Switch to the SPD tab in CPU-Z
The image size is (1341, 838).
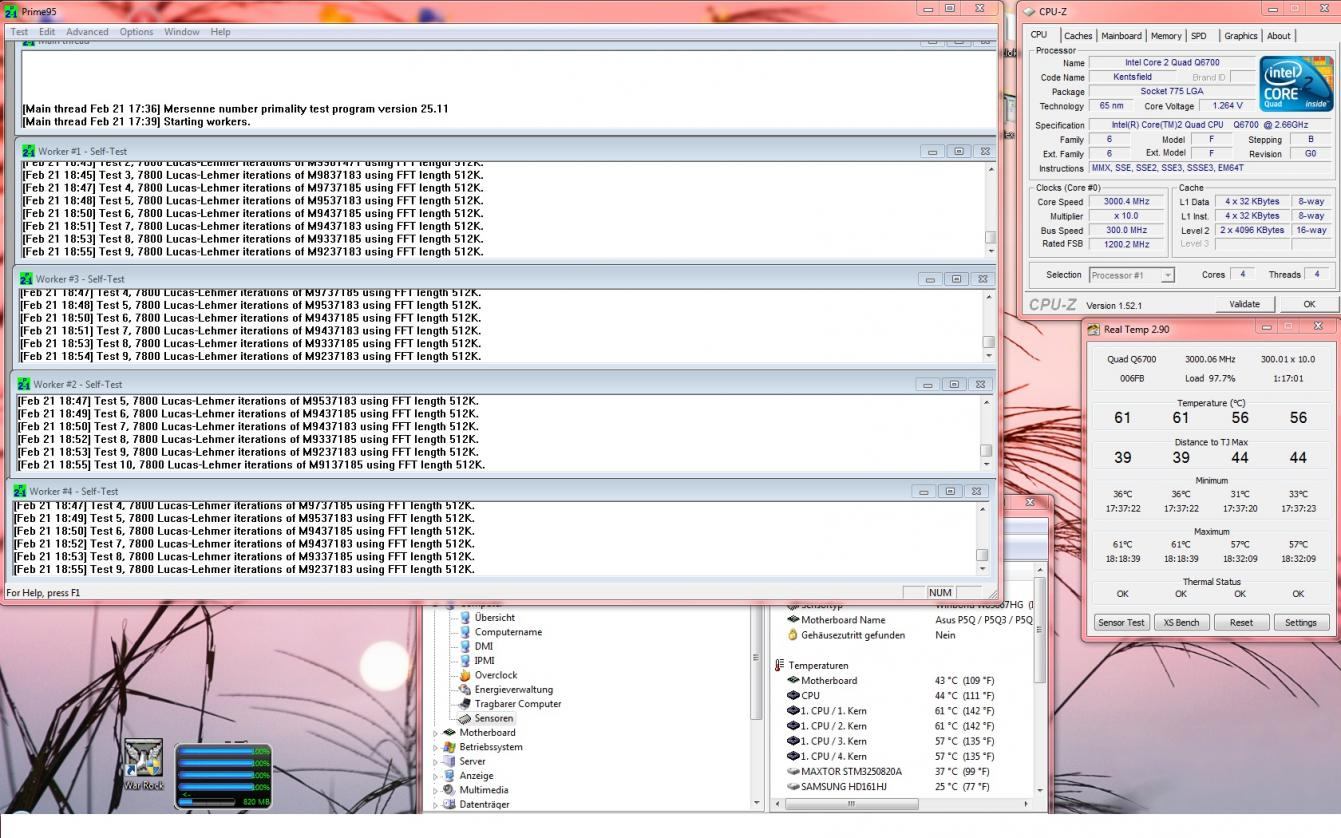pyautogui.click(x=1199, y=36)
